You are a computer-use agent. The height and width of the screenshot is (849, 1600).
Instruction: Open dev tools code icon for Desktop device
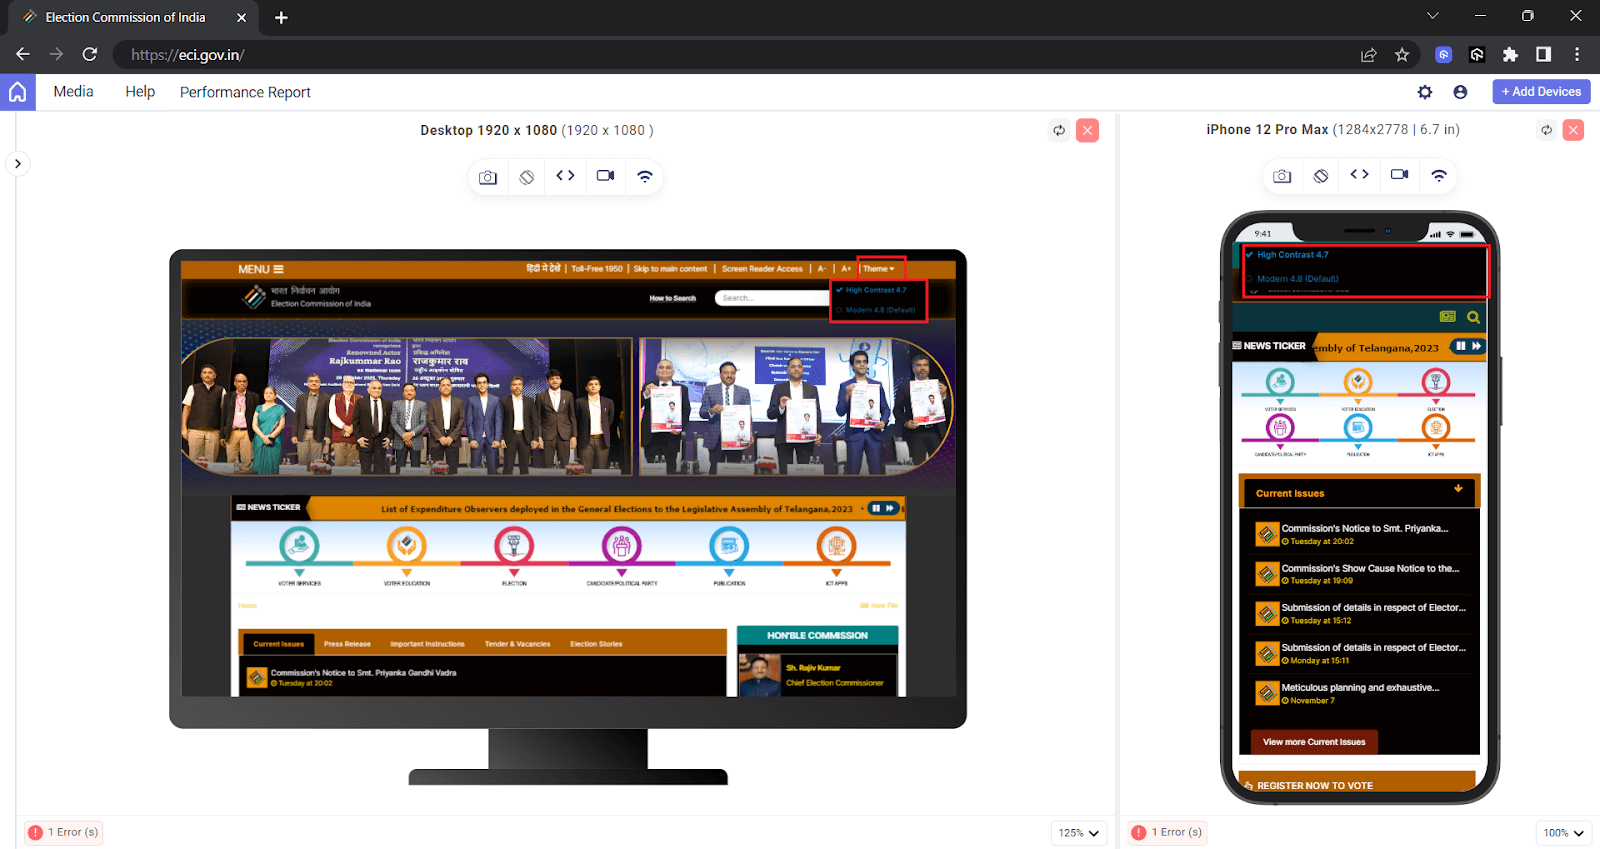point(565,176)
